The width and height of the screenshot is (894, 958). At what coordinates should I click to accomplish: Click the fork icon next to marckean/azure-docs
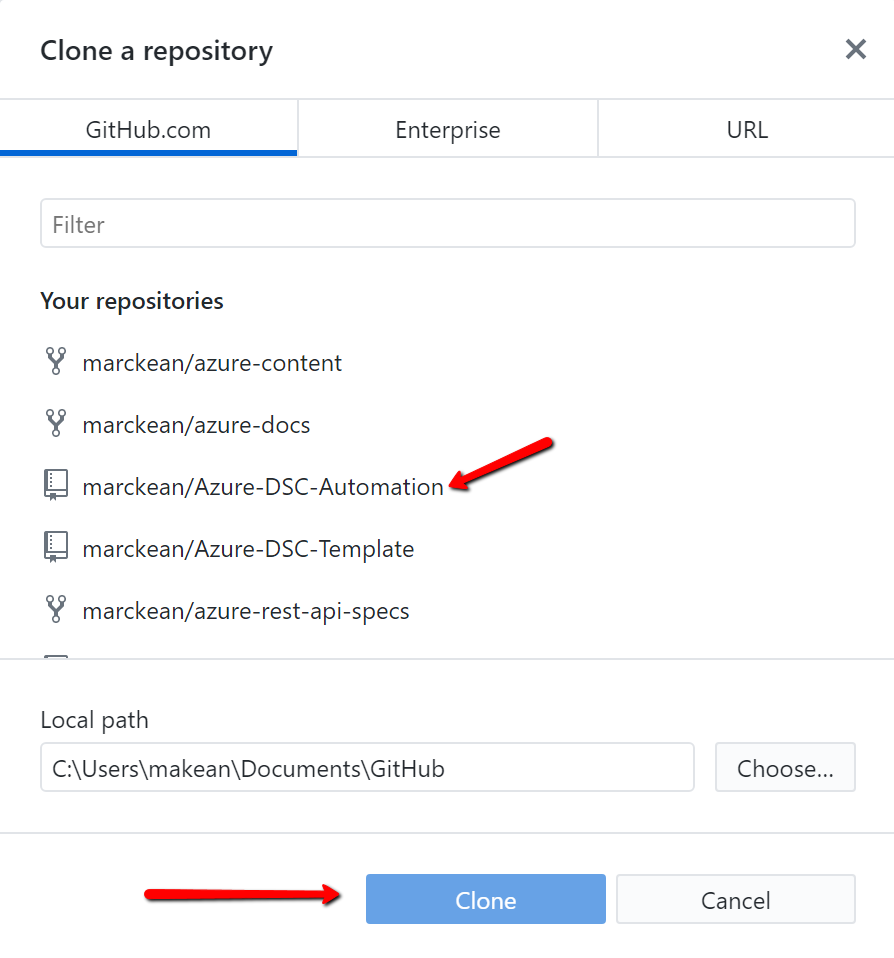(x=56, y=425)
